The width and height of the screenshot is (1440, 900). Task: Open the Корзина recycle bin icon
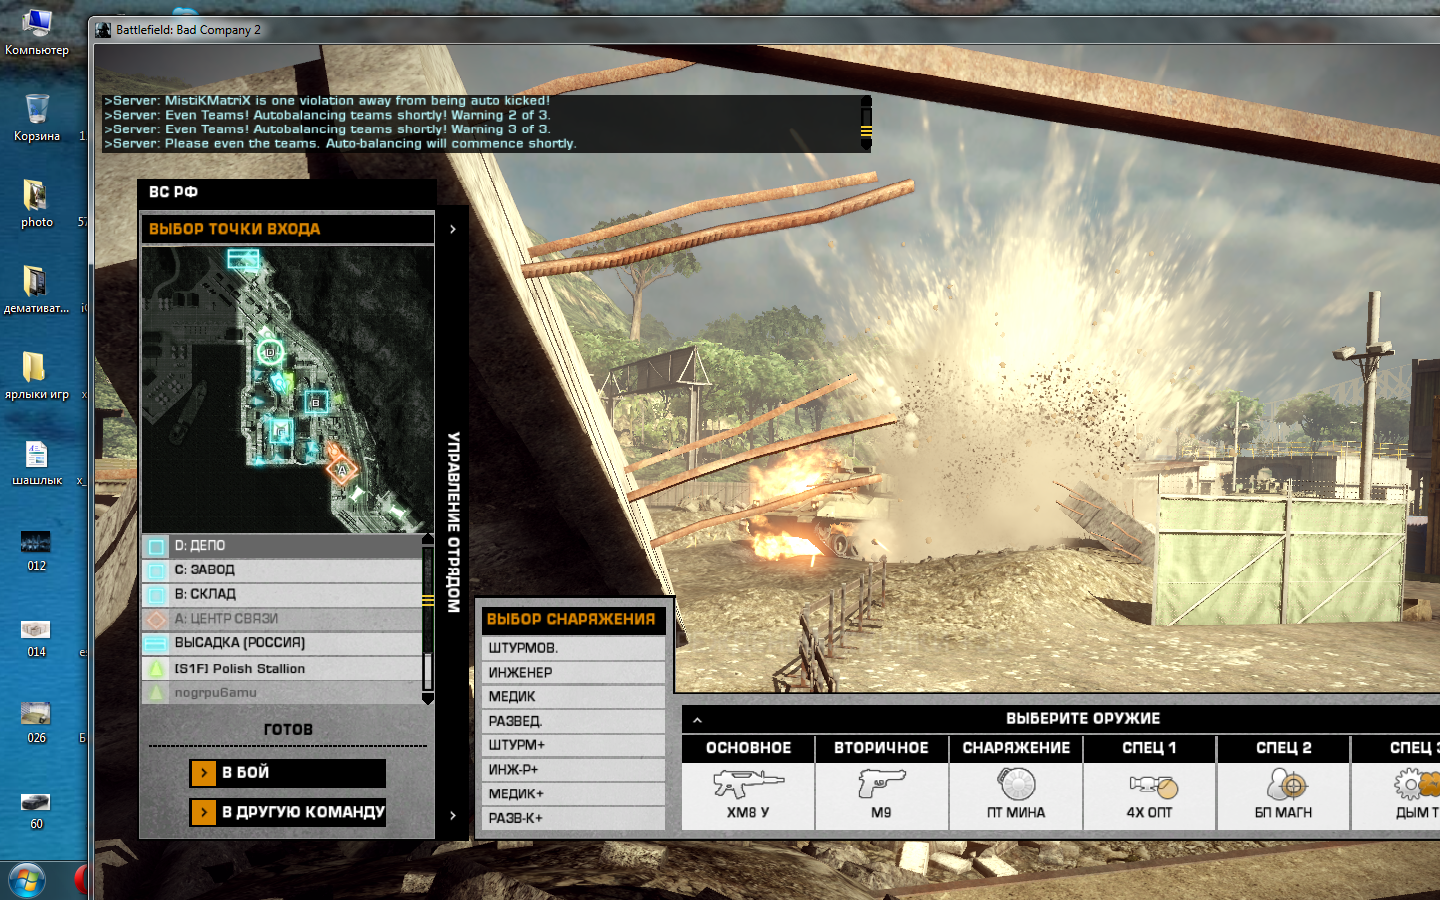pos(37,117)
